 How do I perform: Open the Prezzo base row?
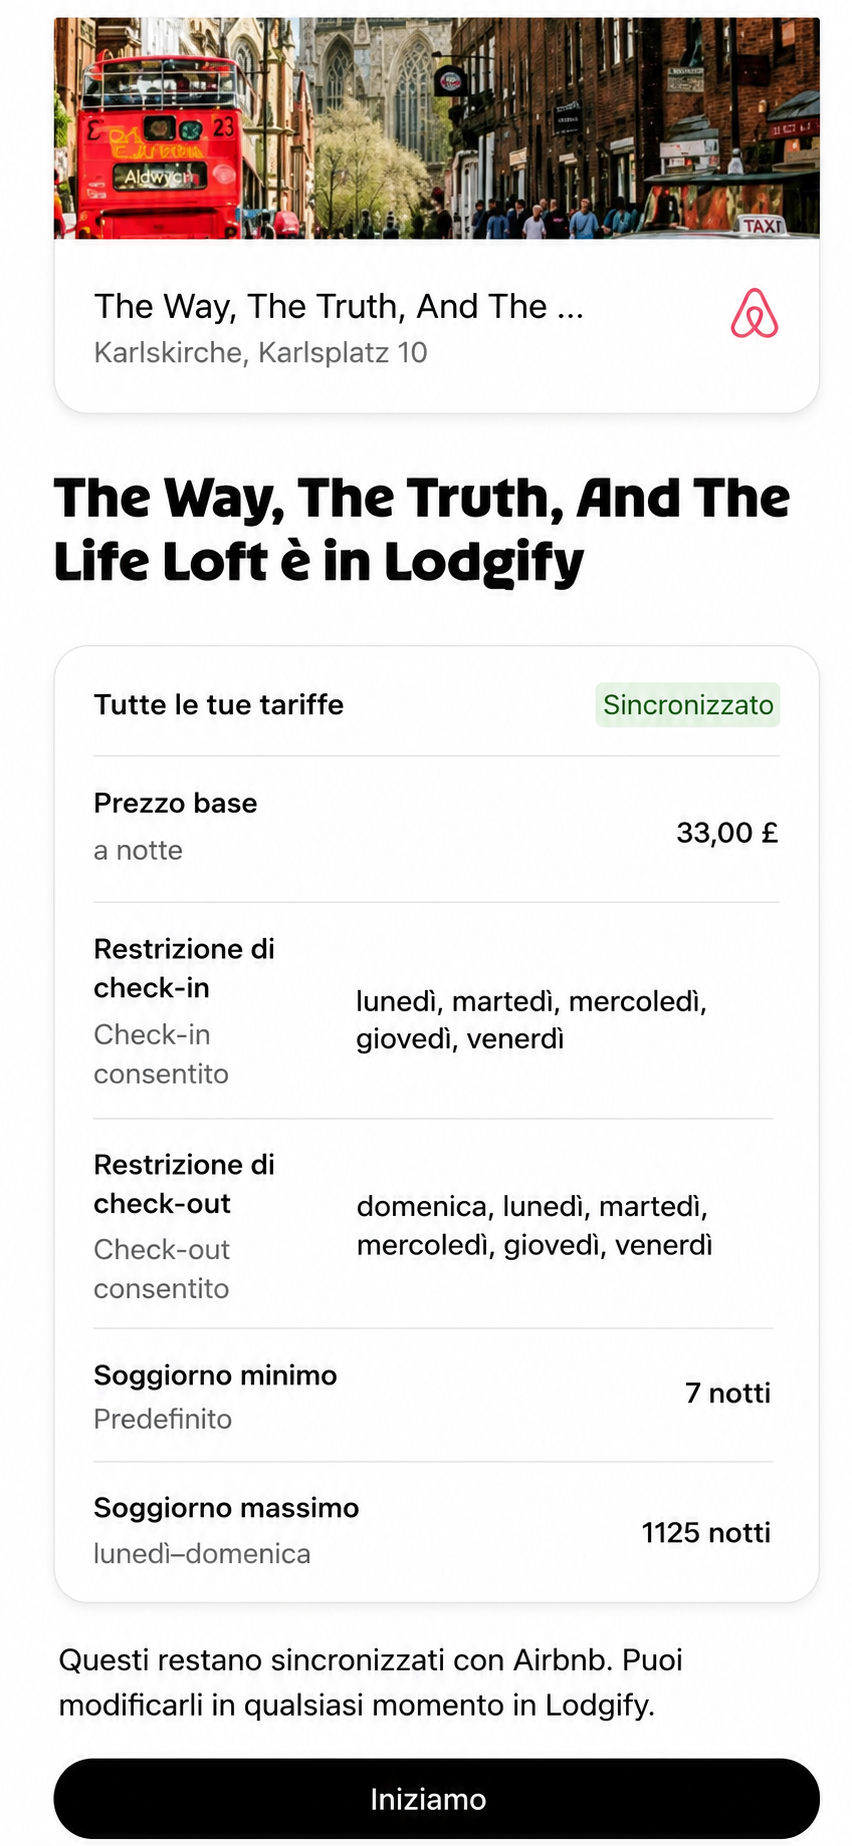(x=436, y=829)
